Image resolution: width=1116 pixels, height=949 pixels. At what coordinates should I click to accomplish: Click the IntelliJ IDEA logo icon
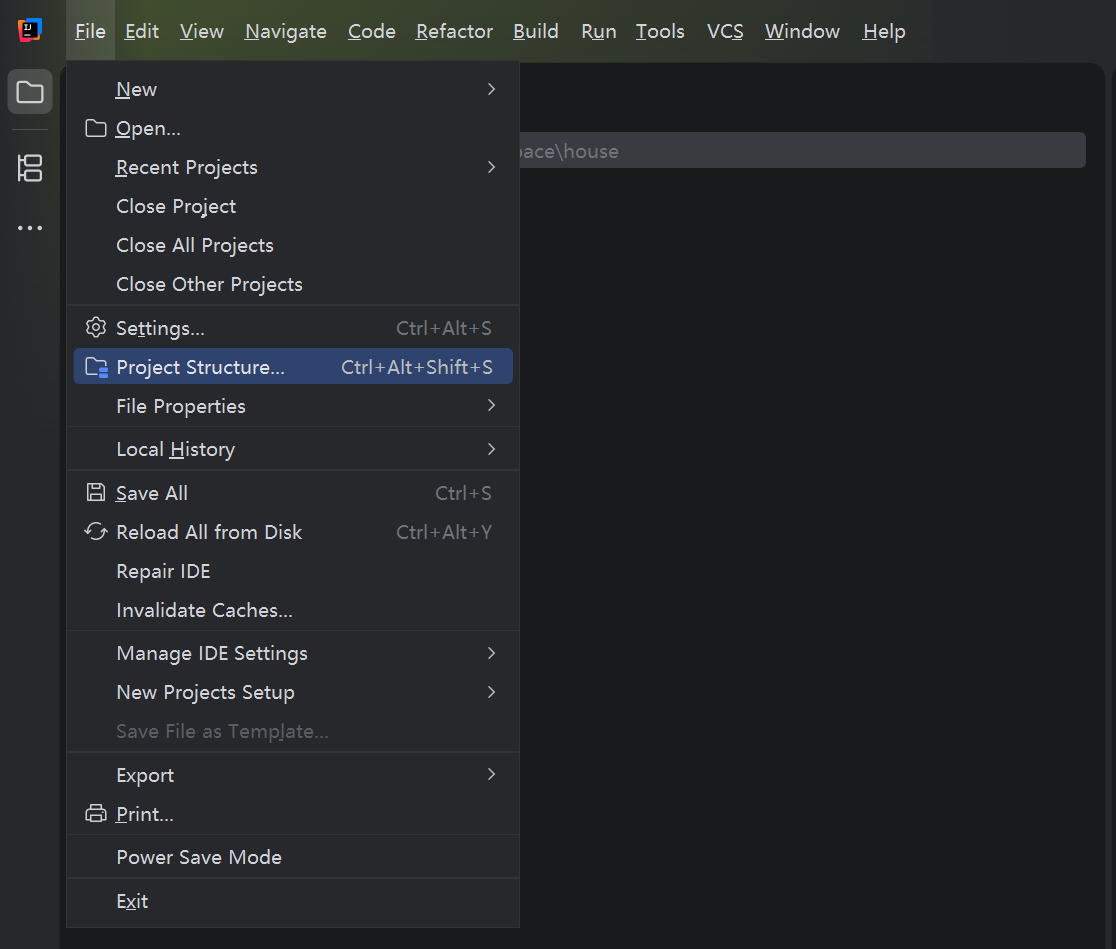pos(30,30)
